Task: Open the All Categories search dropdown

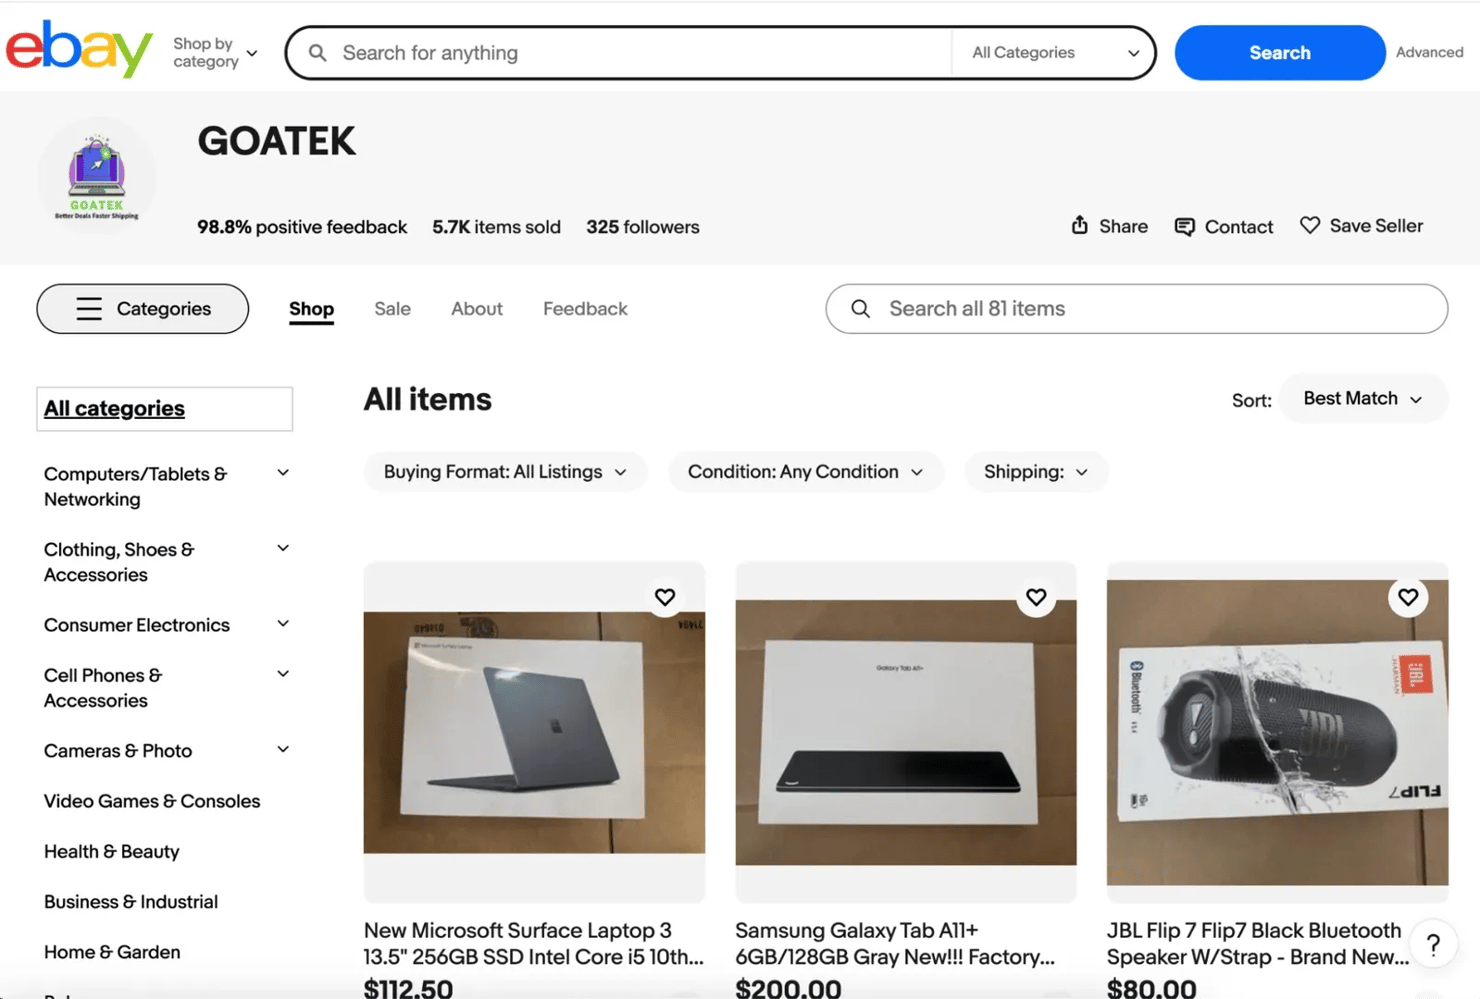Action: point(1054,53)
